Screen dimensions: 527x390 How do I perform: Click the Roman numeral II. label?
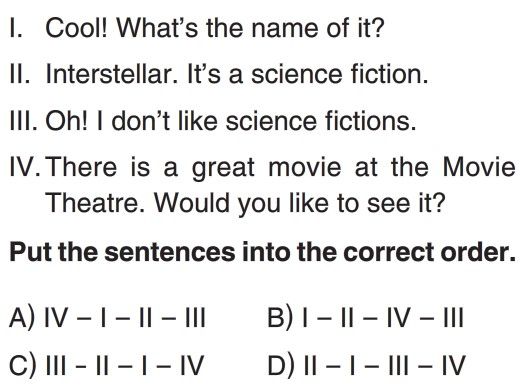[x=20, y=74]
